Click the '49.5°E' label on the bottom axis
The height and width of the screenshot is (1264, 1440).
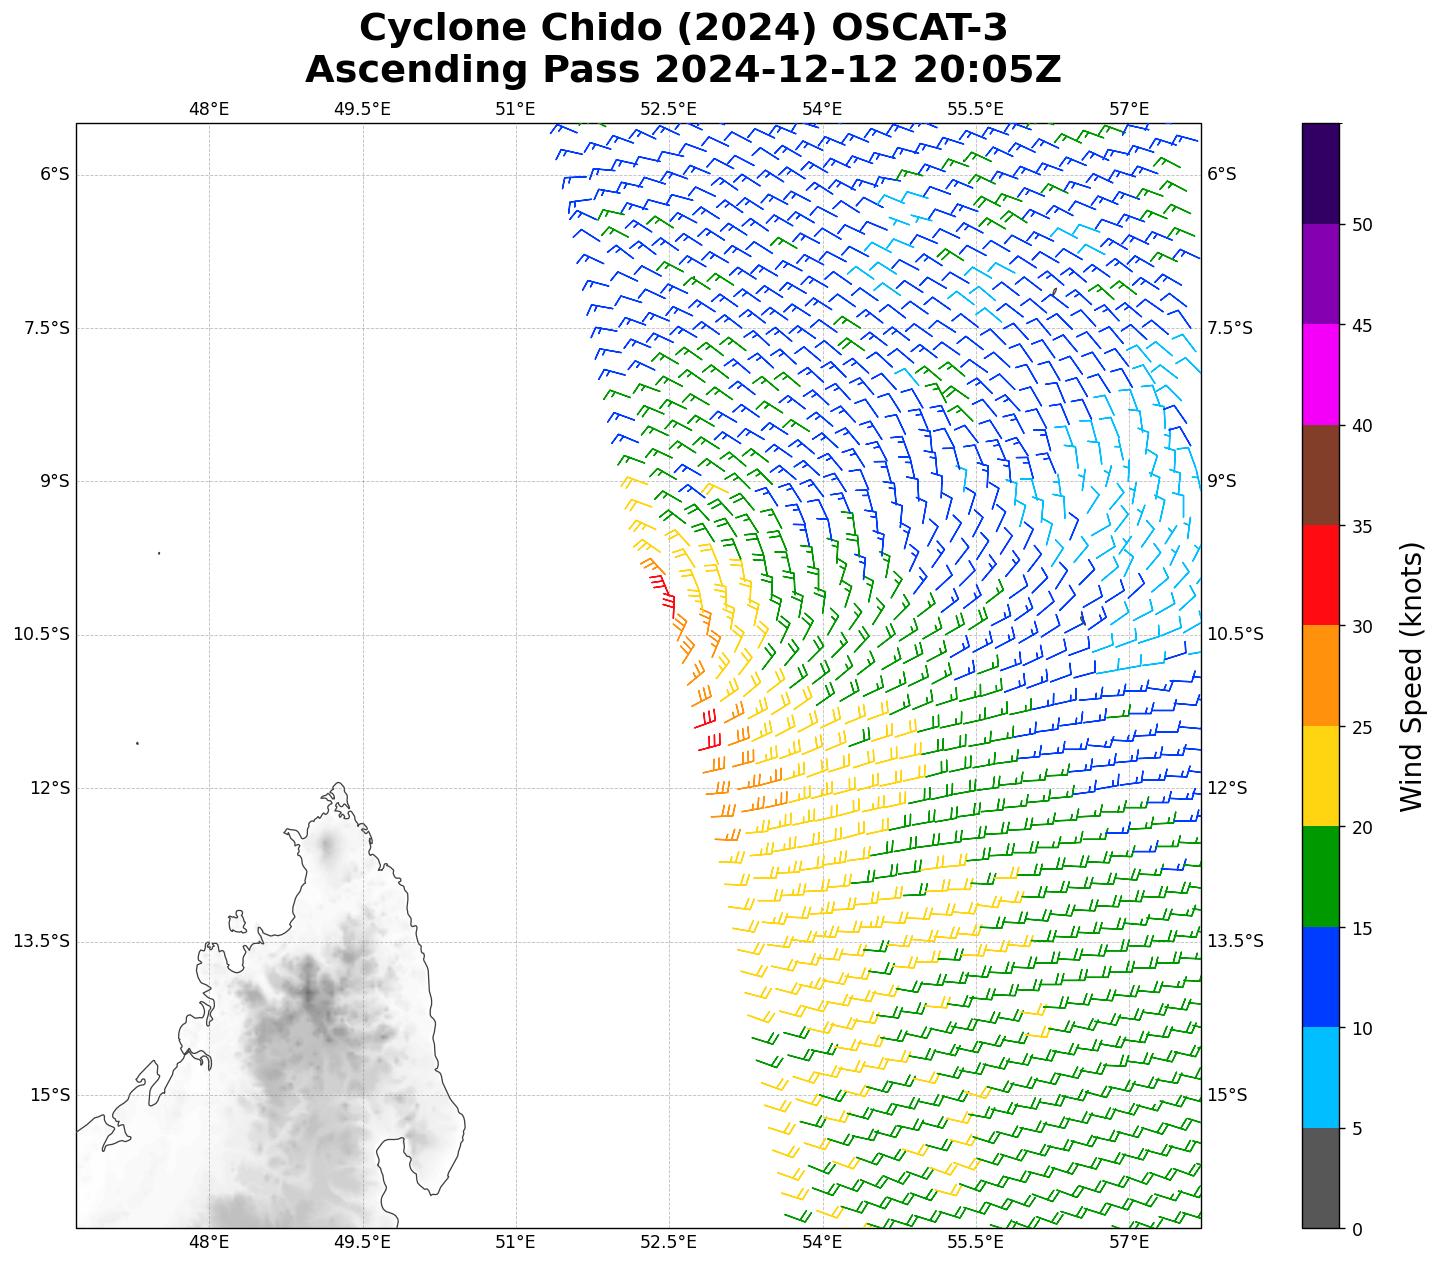tap(362, 1242)
